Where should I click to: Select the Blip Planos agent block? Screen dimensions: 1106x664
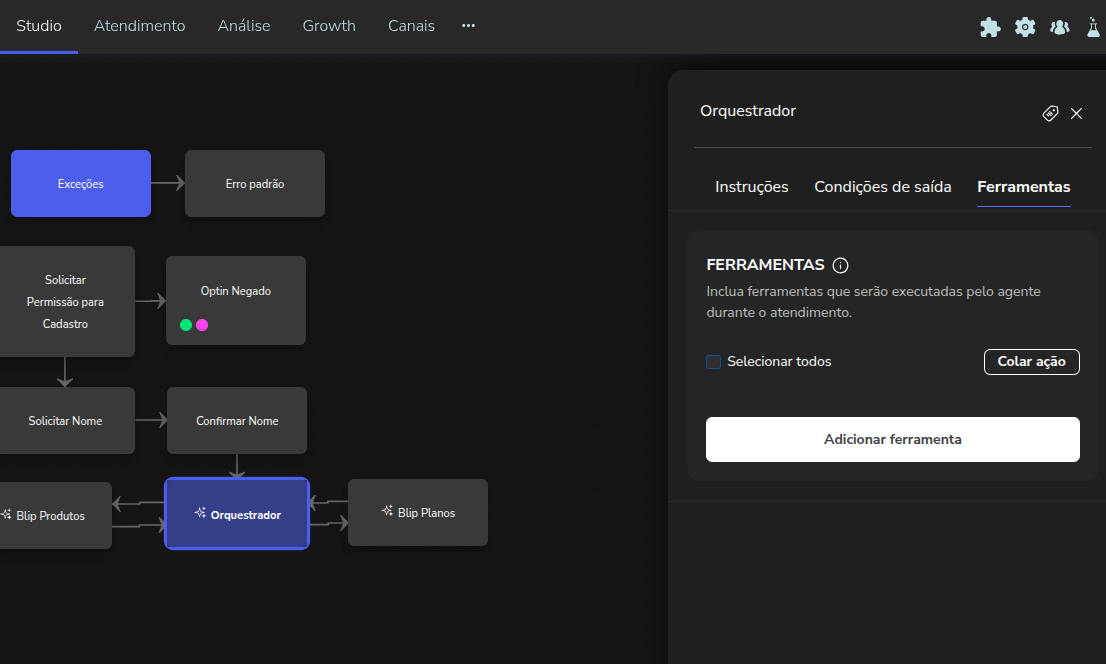click(x=418, y=513)
